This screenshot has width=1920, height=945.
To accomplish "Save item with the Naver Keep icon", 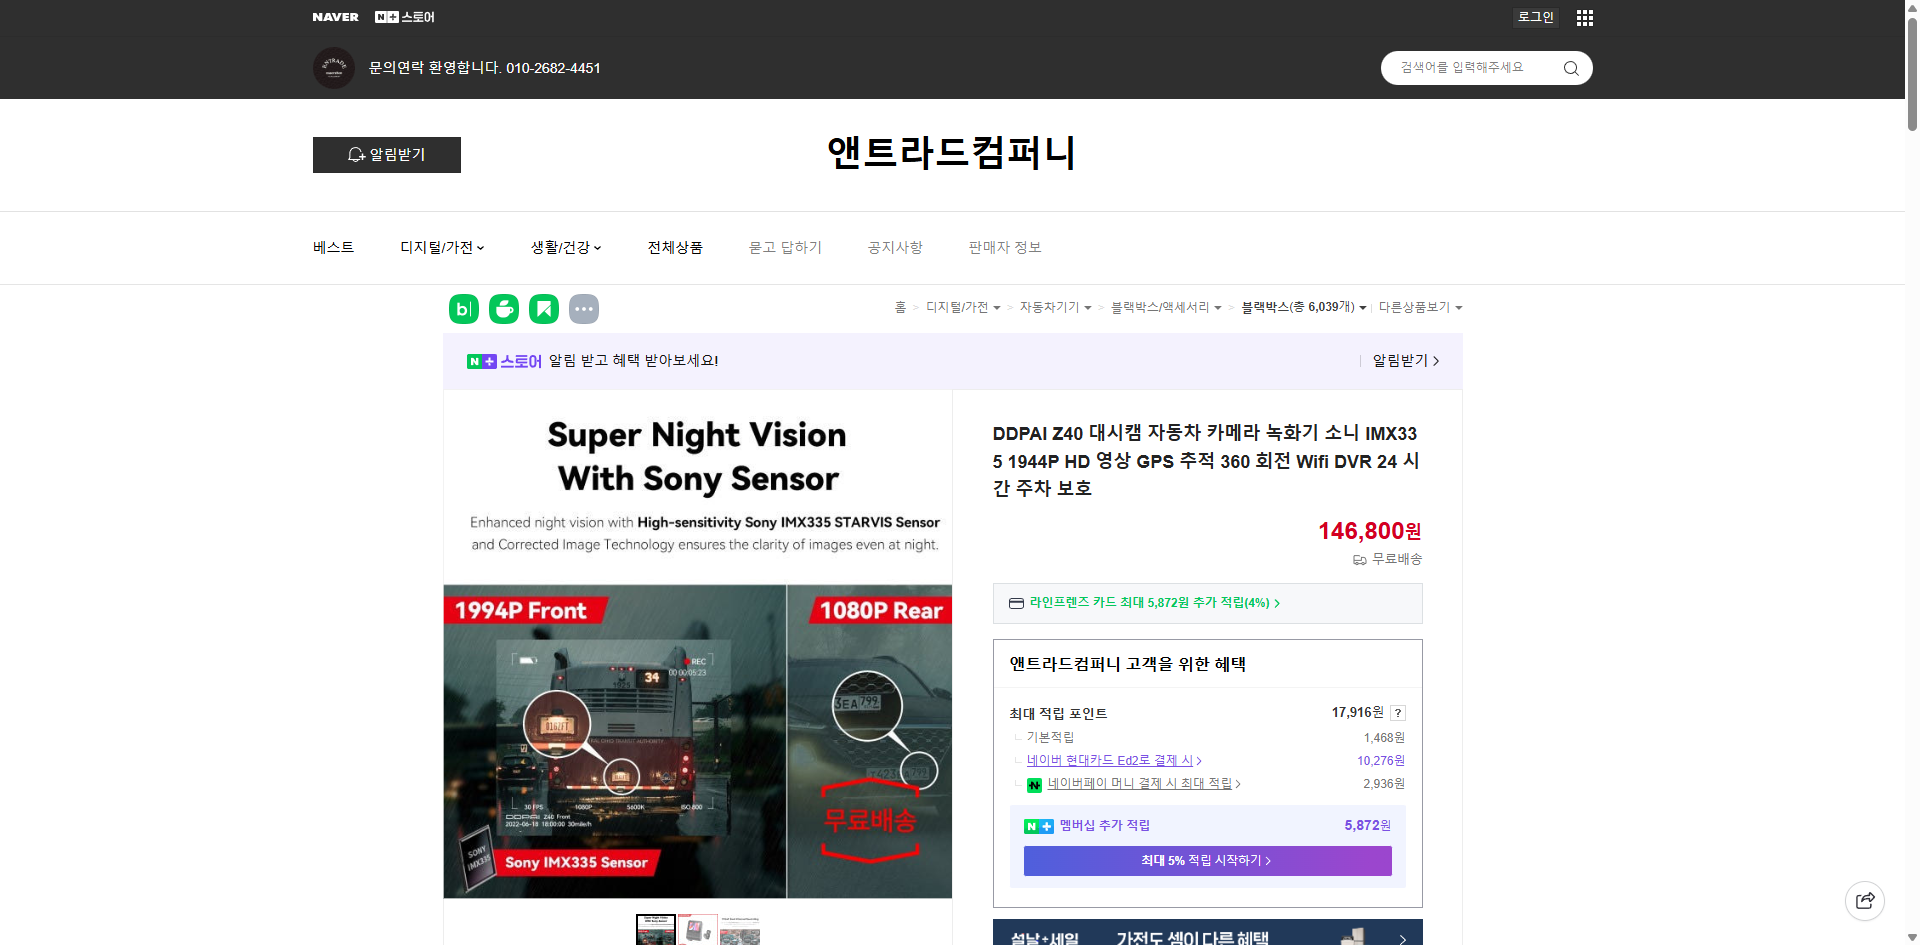I will tap(543, 309).
